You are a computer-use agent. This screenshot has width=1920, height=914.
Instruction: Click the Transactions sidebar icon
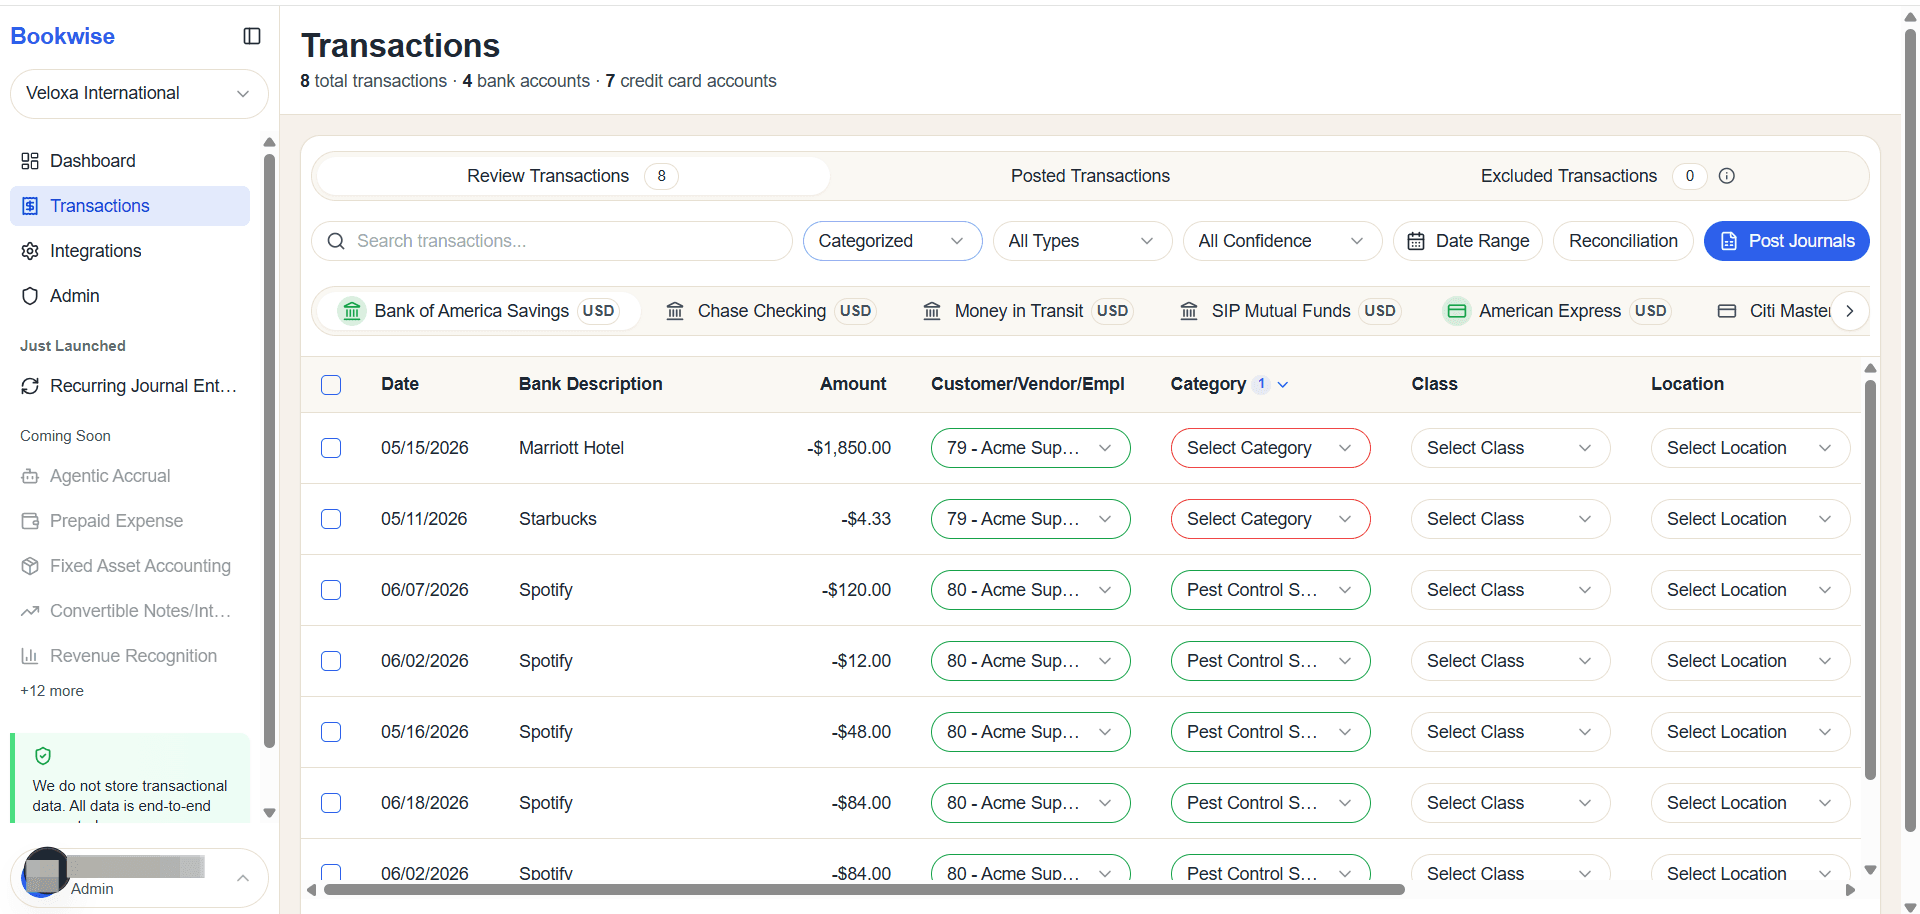[x=30, y=206]
